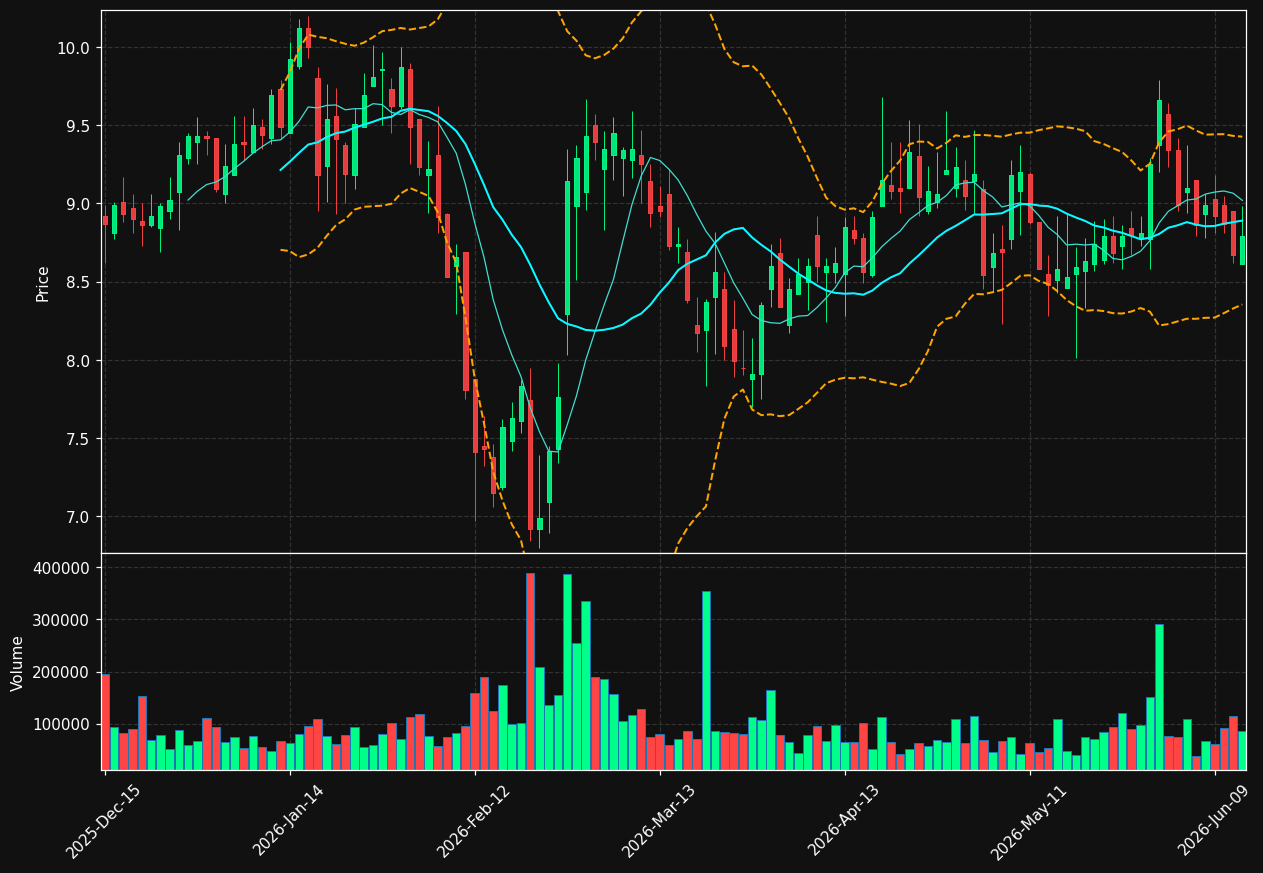Click the tallest red volume bar in February
The image size is (1263, 873).
point(530,671)
